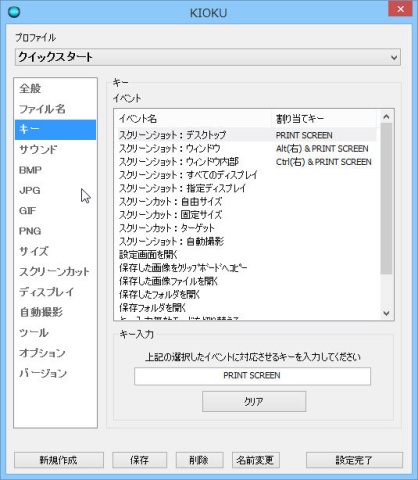Close the KIOKU window
The width and height of the screenshot is (418, 480).
pyautogui.click(x=401, y=9)
